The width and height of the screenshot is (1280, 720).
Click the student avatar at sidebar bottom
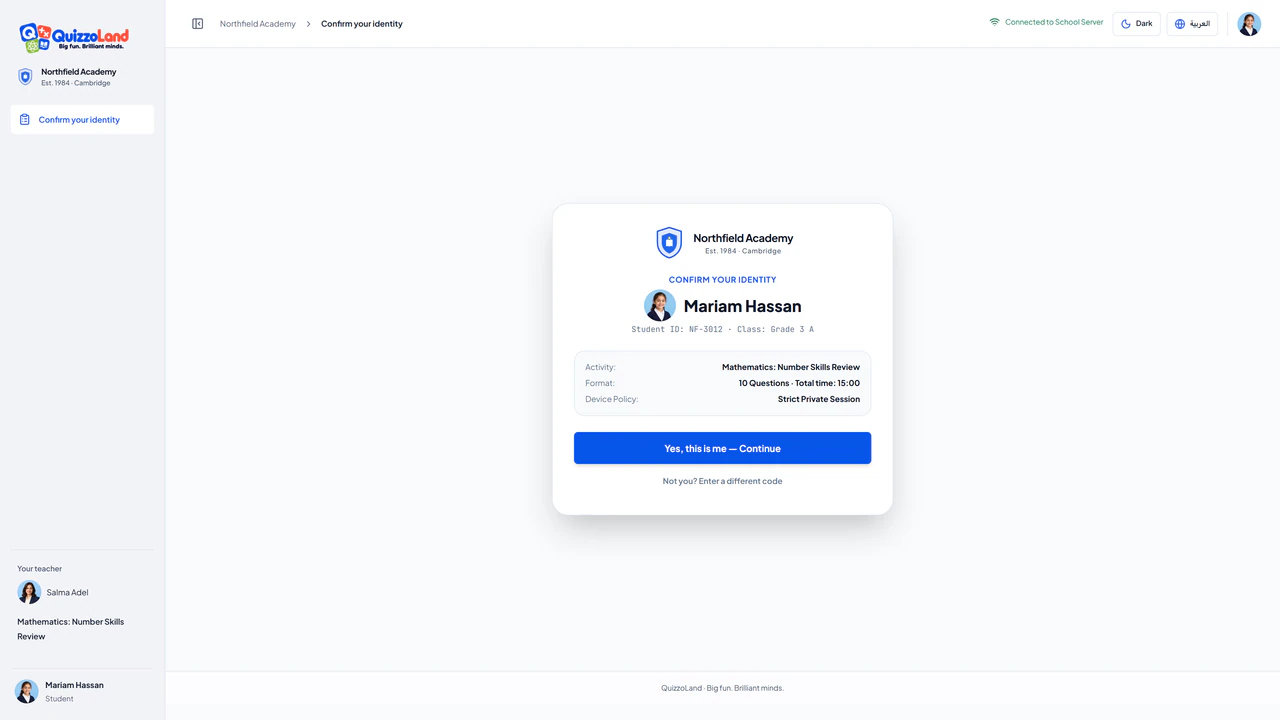(27, 691)
